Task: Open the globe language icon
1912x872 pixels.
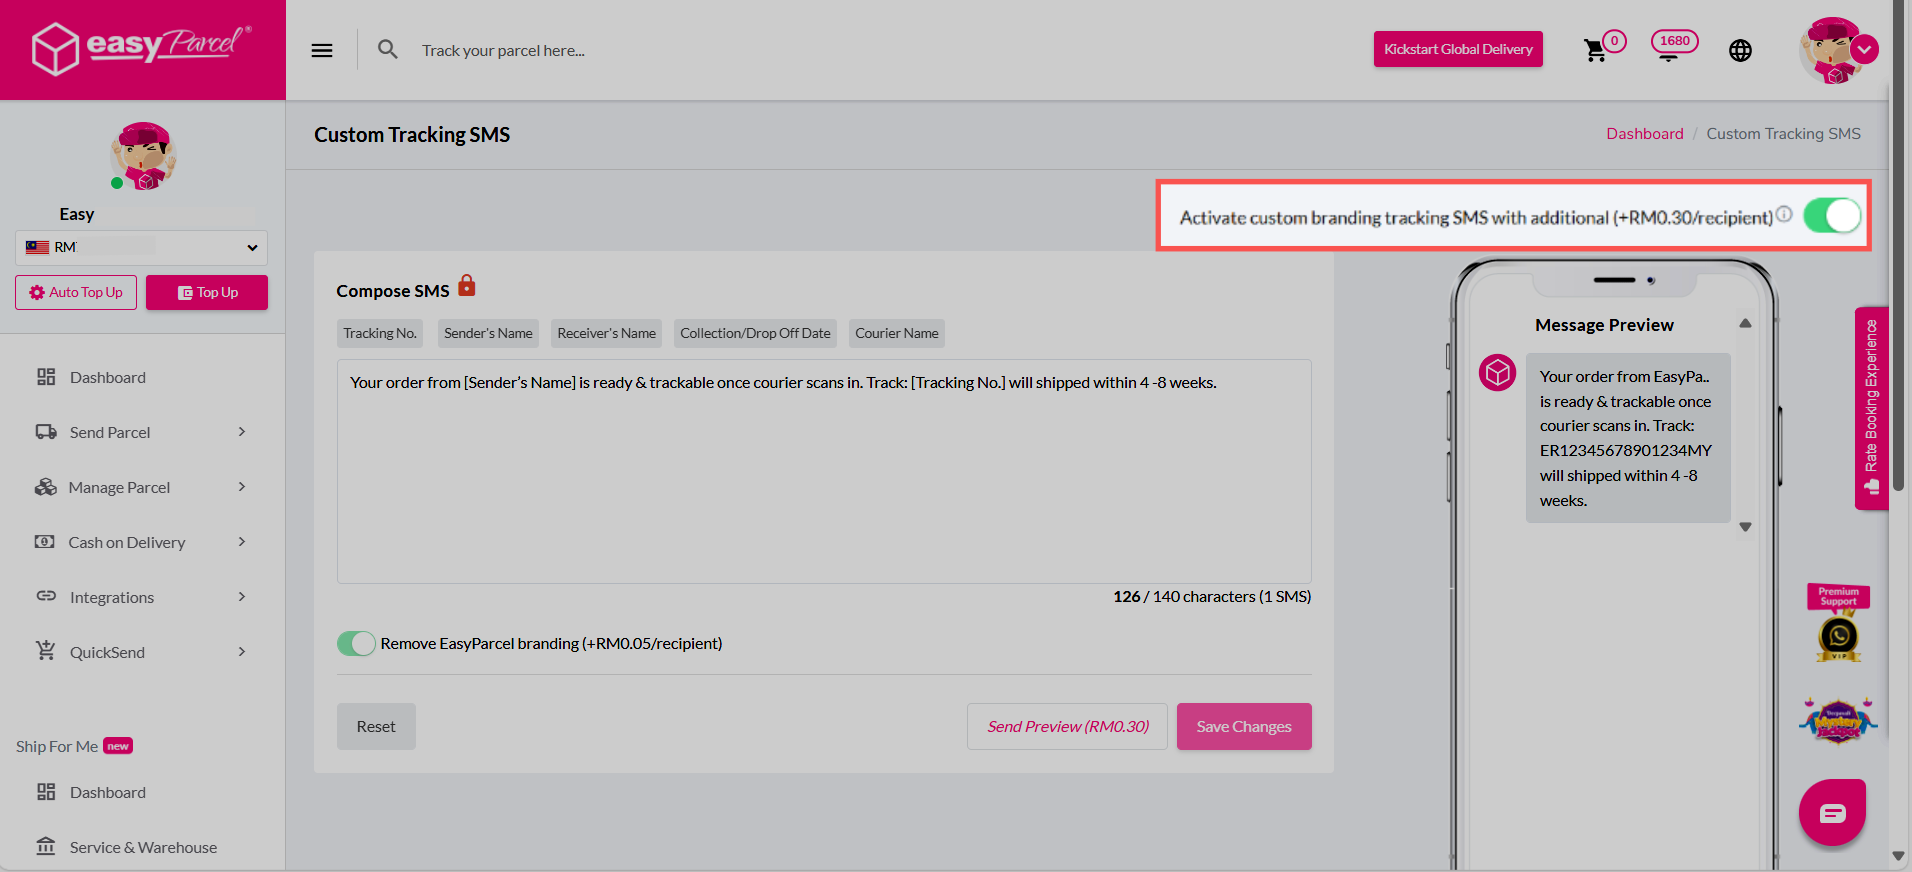Action: pyautogui.click(x=1740, y=50)
